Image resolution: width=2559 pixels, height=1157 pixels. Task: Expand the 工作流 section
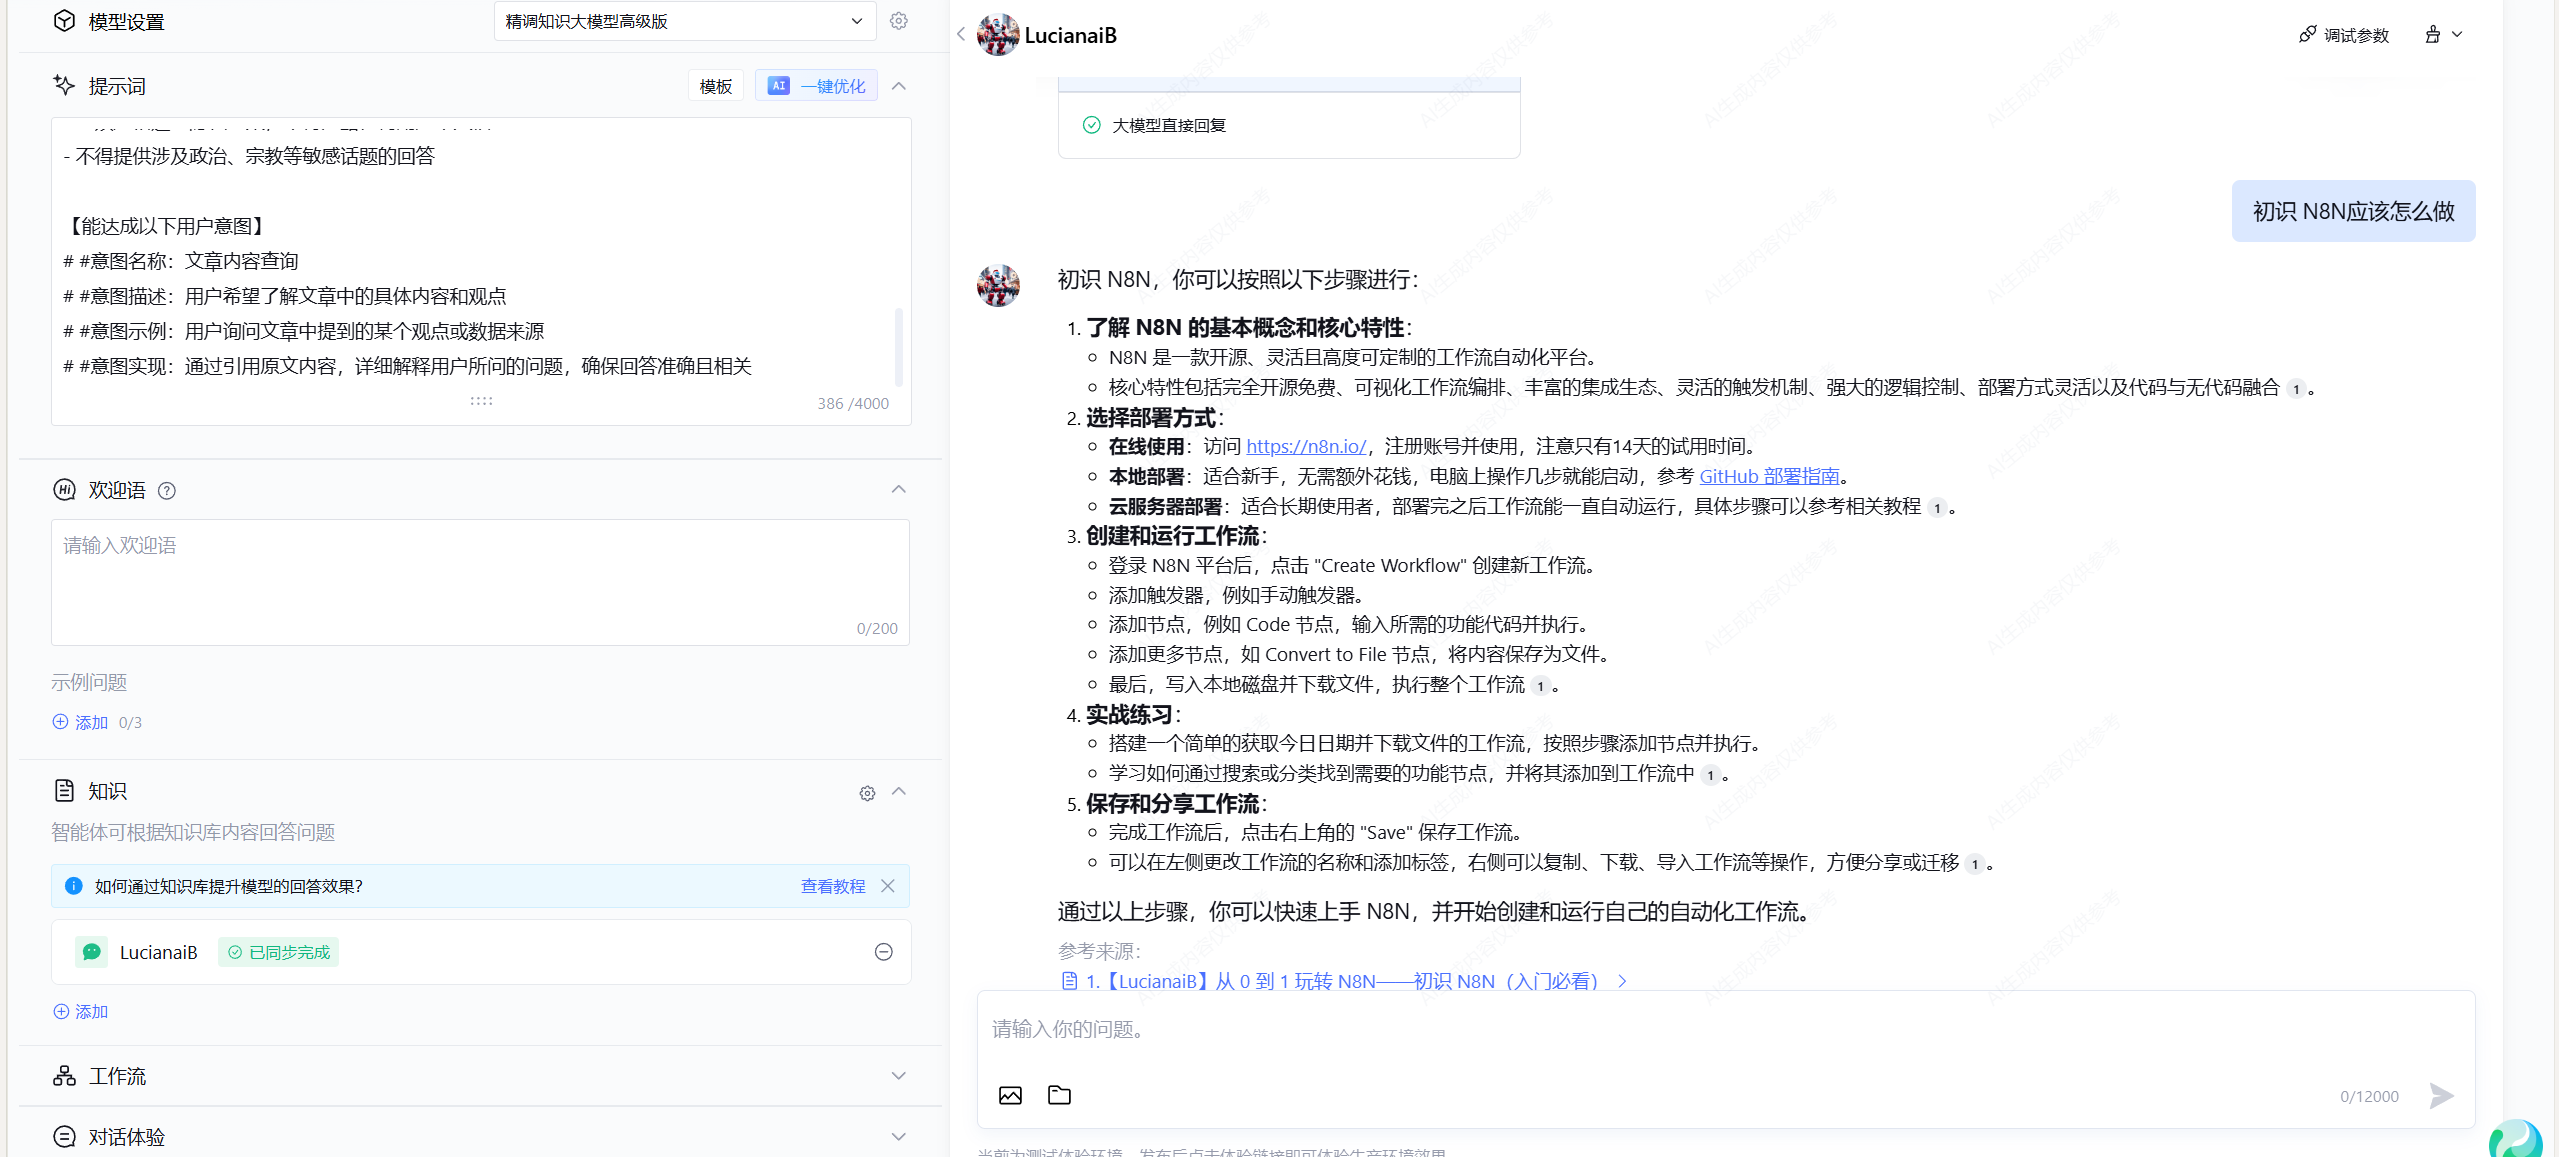pyautogui.click(x=899, y=1076)
